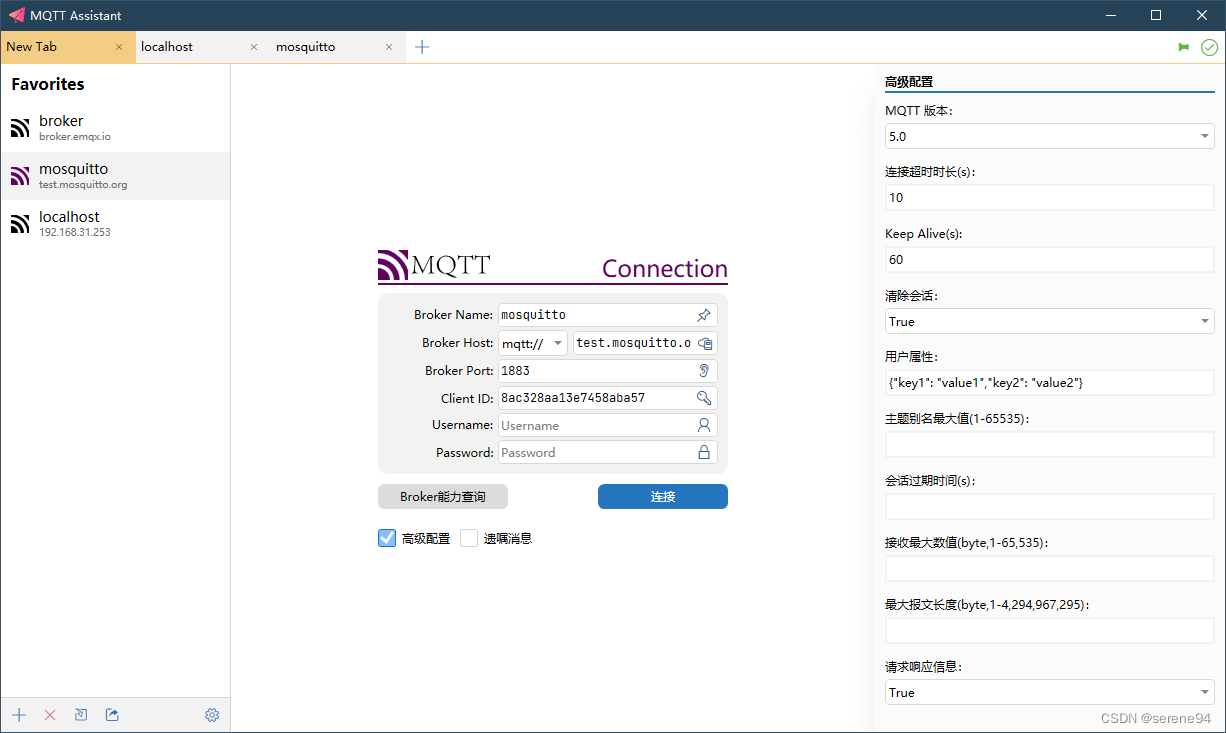Click the 最大报文长度 input field
This screenshot has width=1226, height=733.
pos(1050,631)
